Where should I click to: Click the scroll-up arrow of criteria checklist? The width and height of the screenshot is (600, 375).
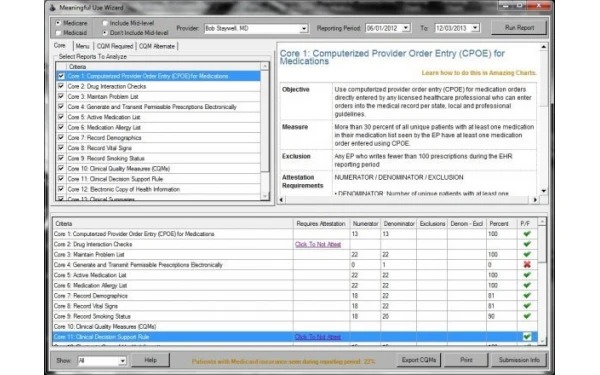tap(265, 67)
